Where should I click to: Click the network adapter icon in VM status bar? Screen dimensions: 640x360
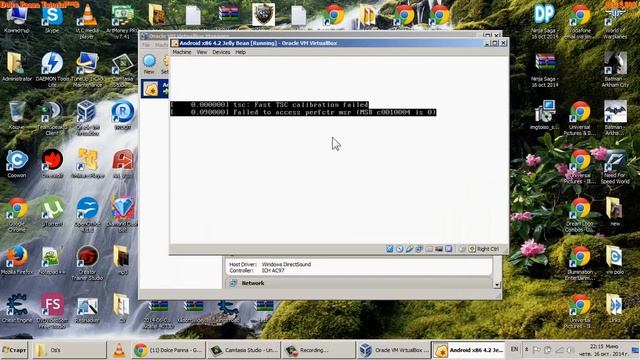pos(419,249)
